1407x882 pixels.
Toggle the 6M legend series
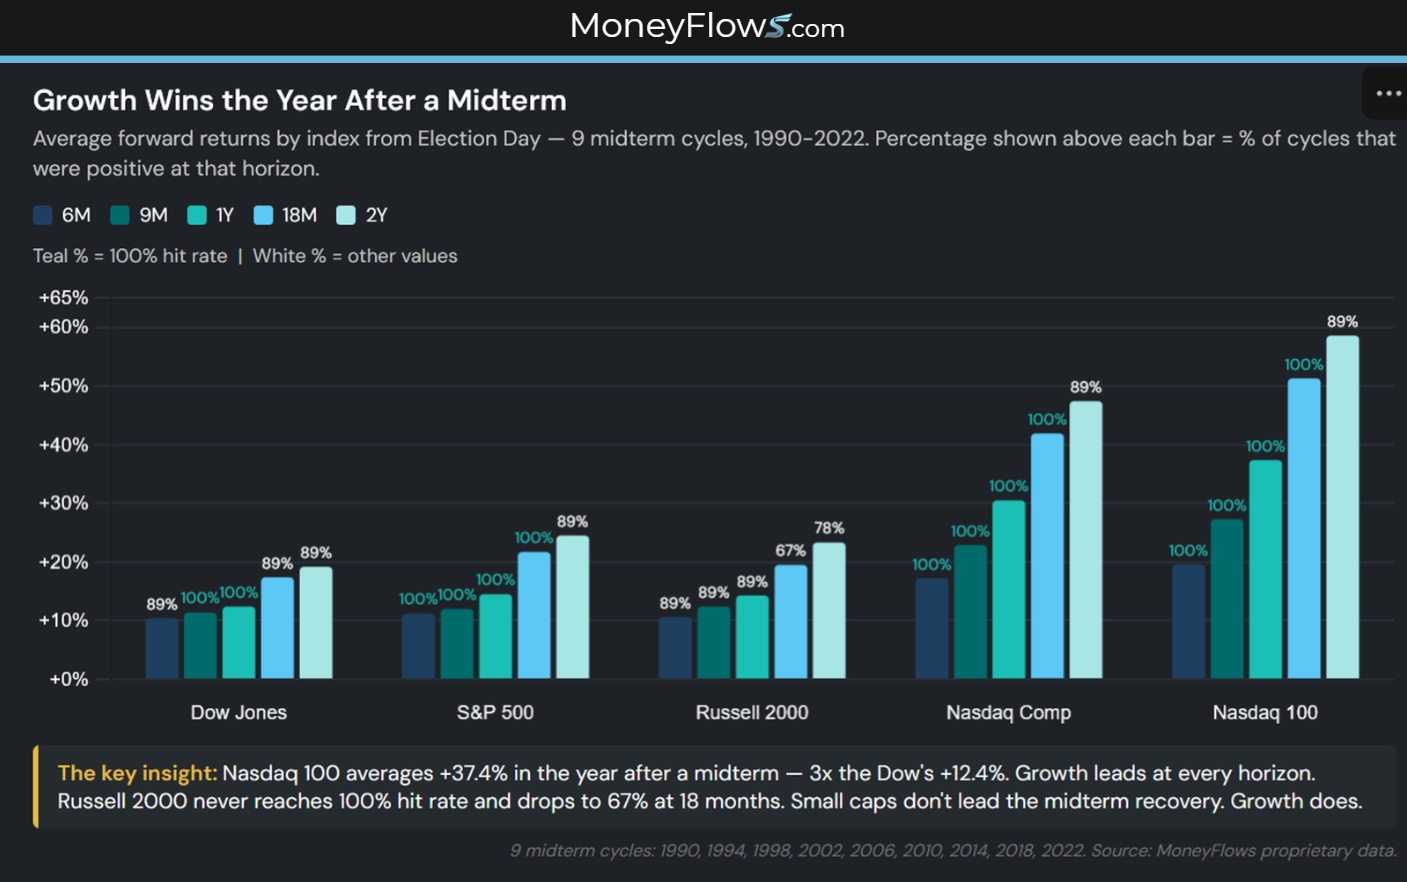click(62, 215)
